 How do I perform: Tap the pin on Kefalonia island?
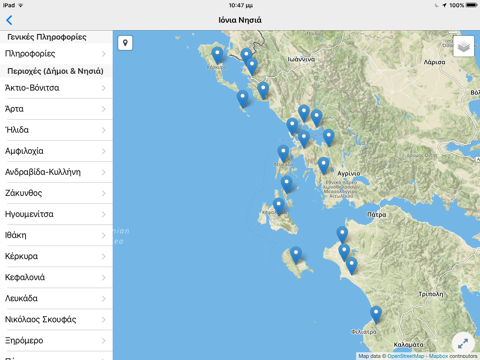click(279, 206)
